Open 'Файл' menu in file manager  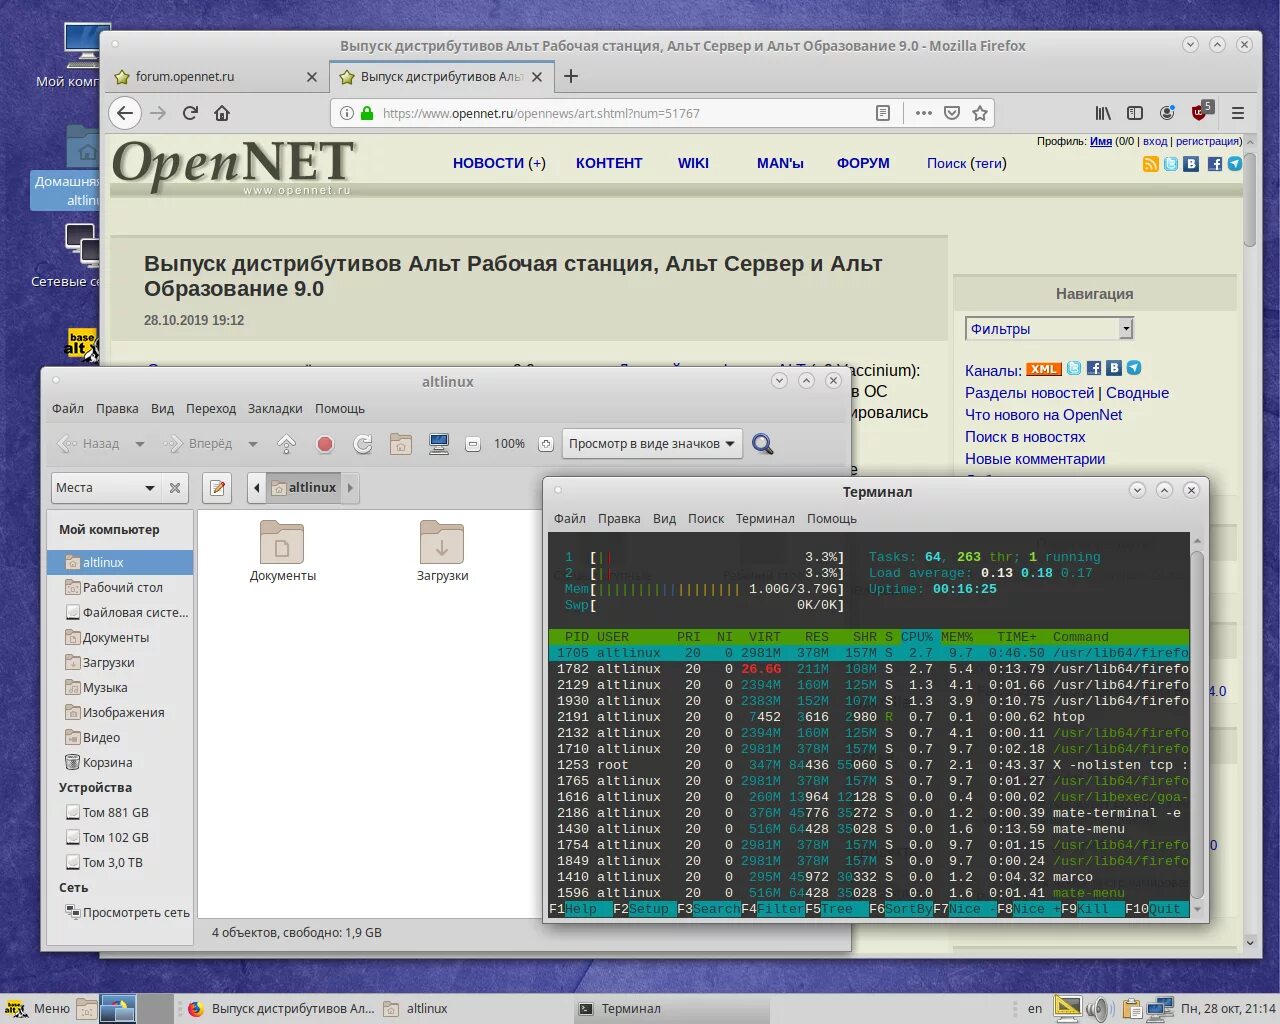68,409
